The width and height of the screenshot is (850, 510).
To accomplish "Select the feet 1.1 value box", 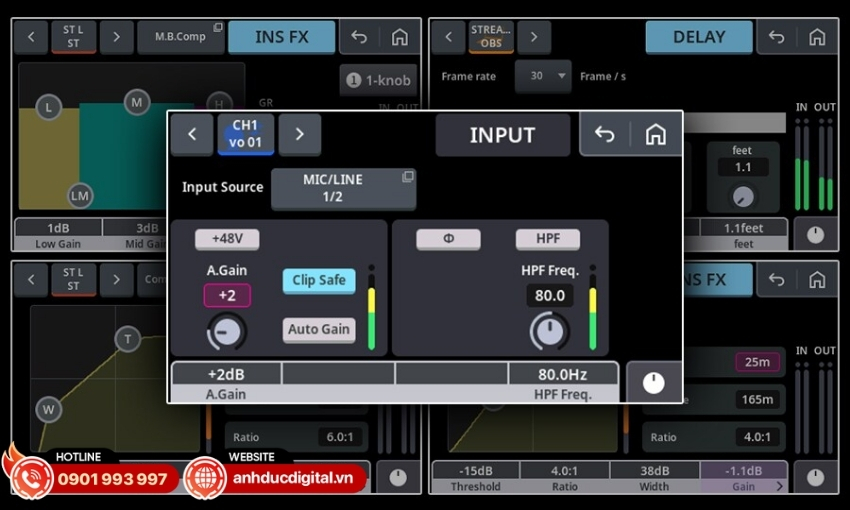I will (x=743, y=167).
